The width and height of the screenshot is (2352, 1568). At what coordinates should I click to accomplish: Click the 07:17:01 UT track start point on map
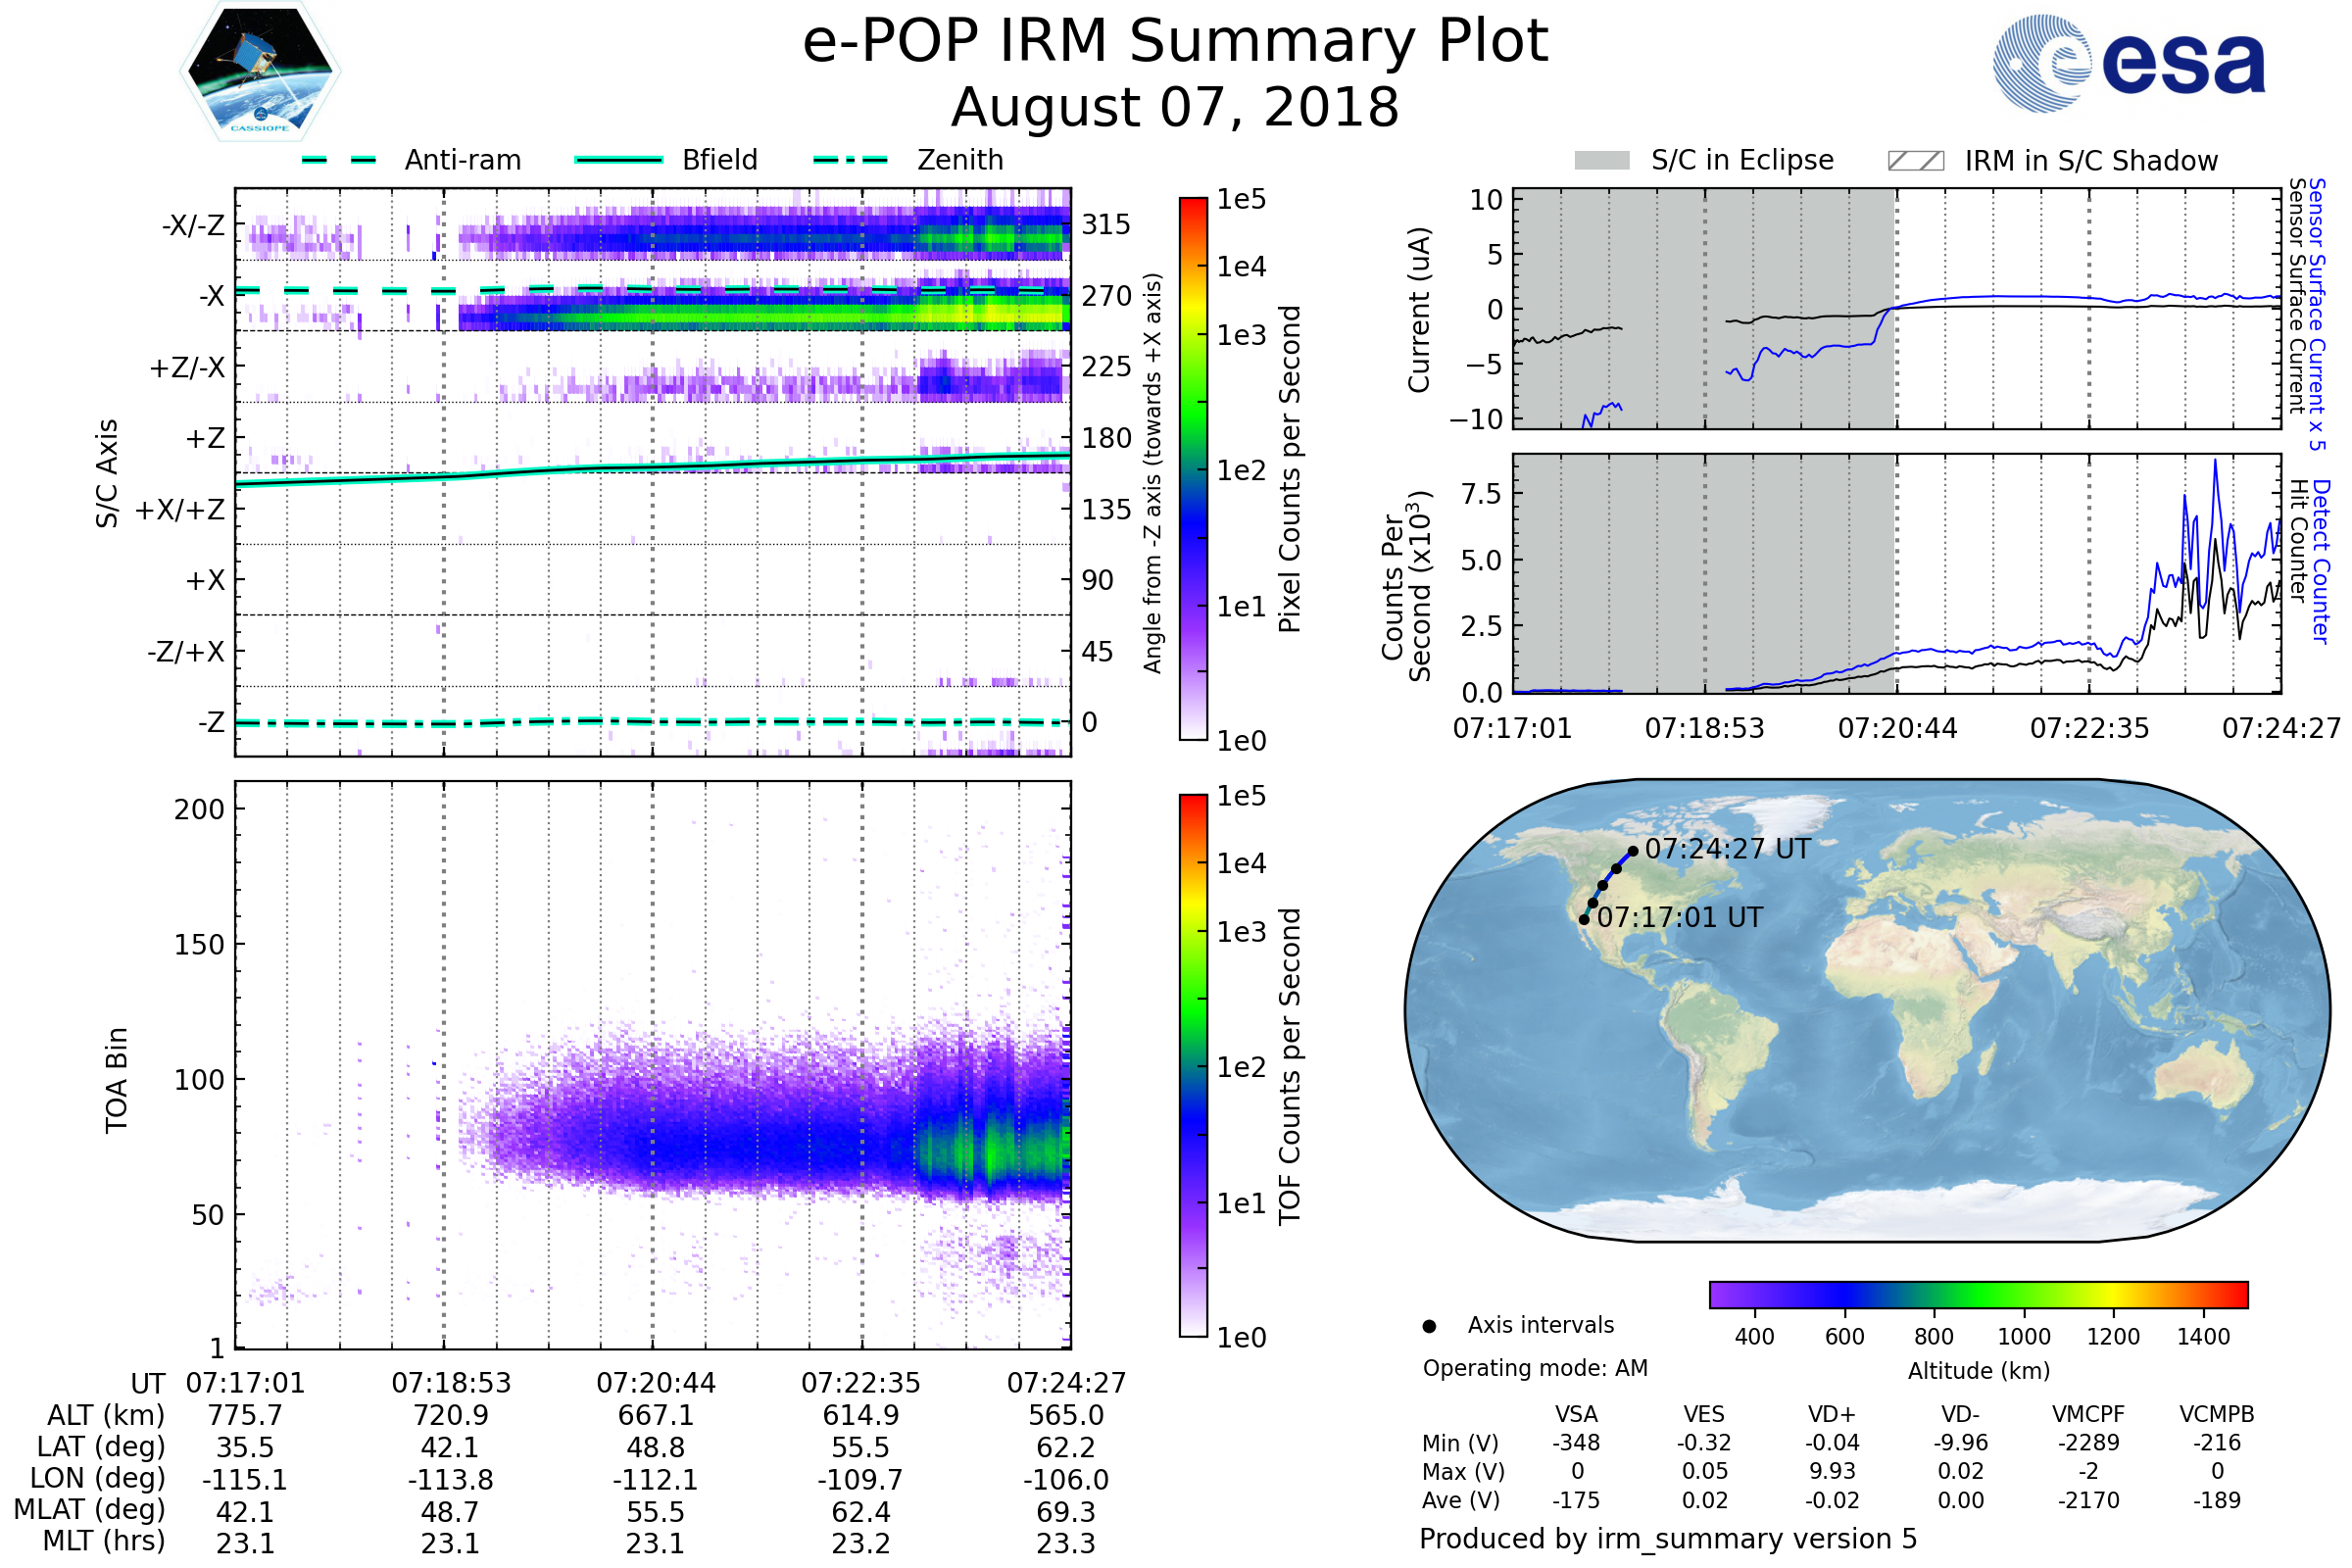1584,919
